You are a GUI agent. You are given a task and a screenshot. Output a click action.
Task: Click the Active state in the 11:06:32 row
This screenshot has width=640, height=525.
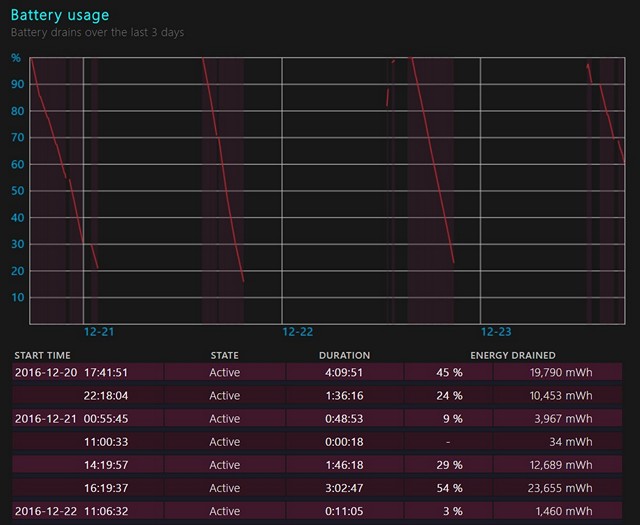click(224, 511)
